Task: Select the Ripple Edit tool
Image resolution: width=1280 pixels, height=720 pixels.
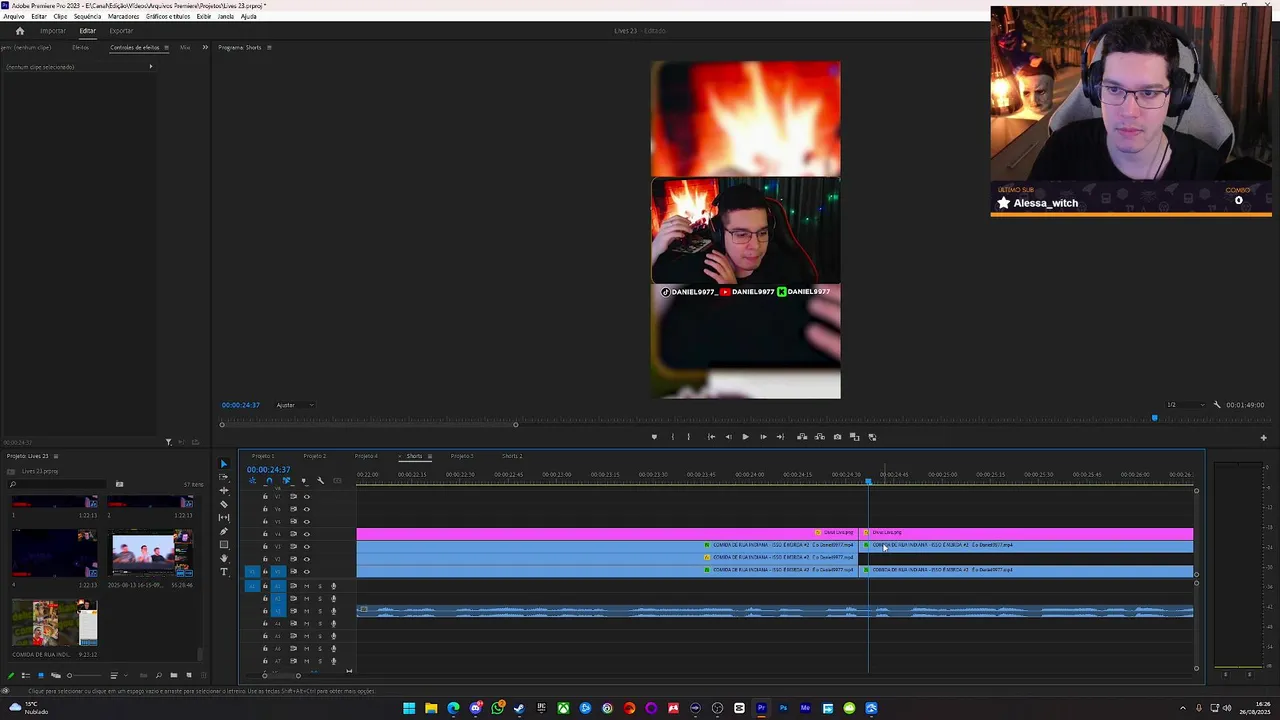Action: point(224,491)
